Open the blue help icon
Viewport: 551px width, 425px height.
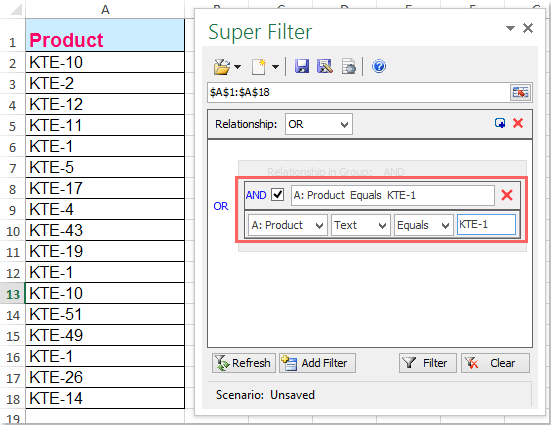[379, 66]
